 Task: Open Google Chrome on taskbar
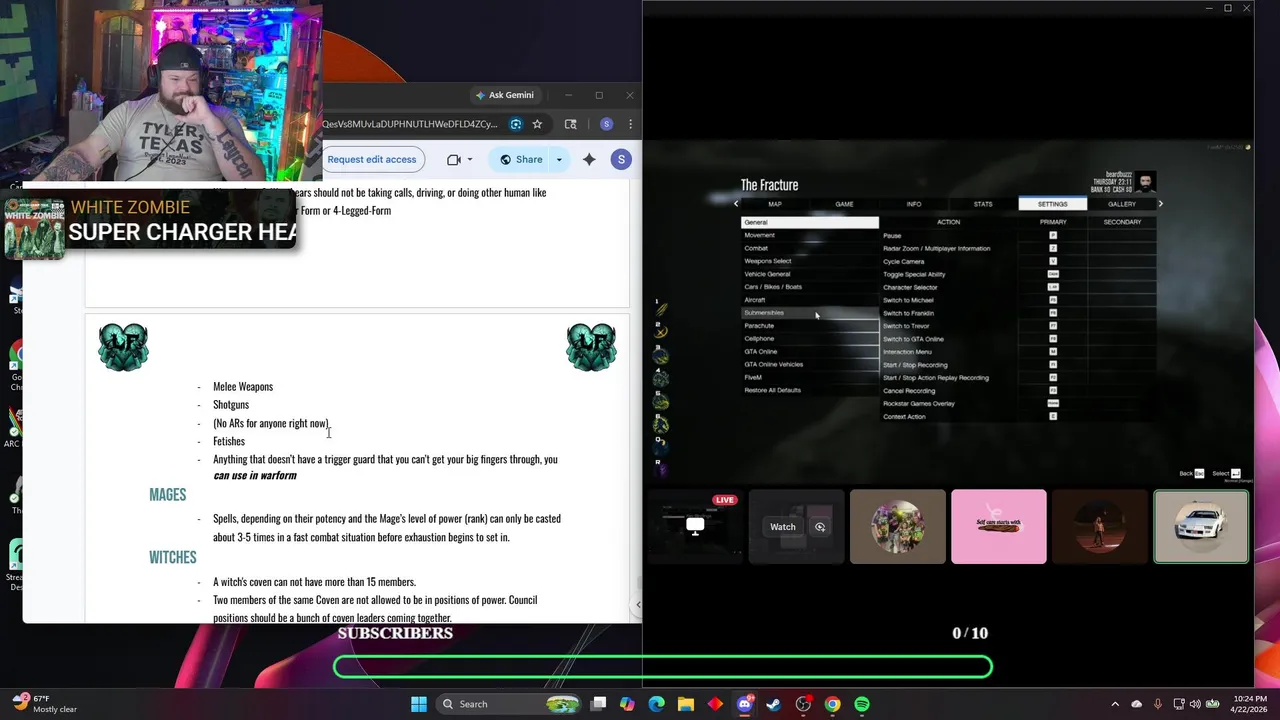point(832,704)
